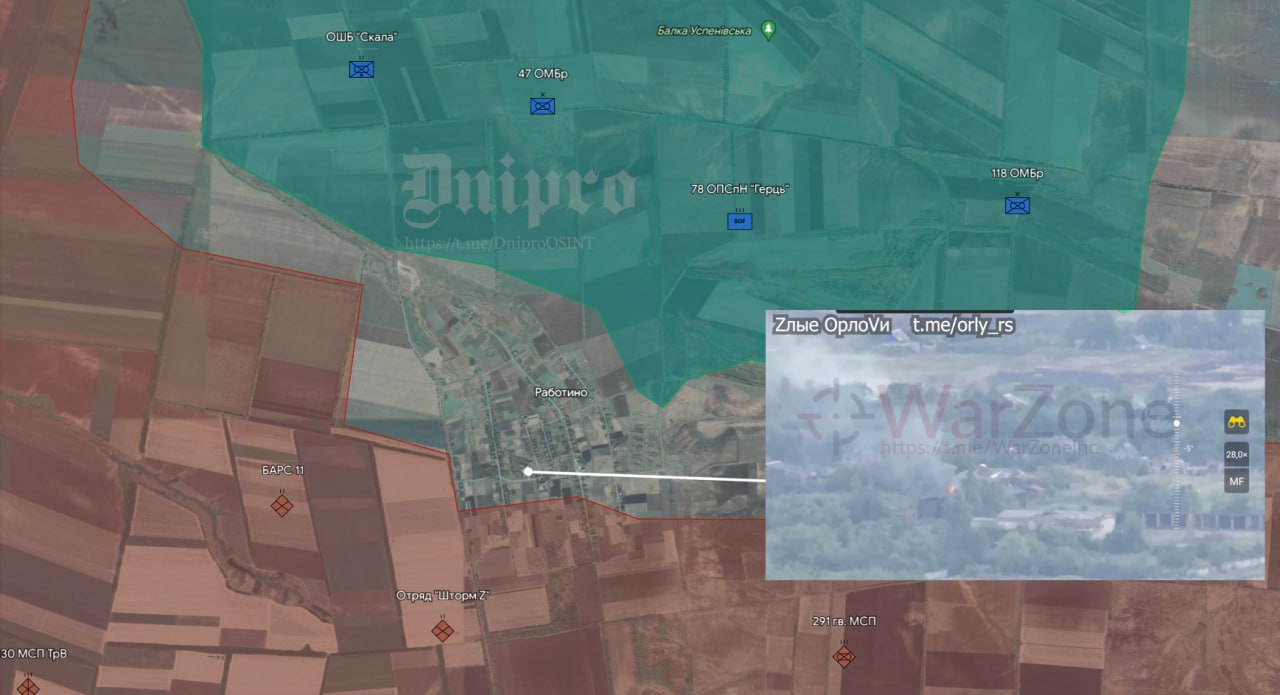
Task: Click the yellow binoculars icon
Action: [x=1237, y=422]
